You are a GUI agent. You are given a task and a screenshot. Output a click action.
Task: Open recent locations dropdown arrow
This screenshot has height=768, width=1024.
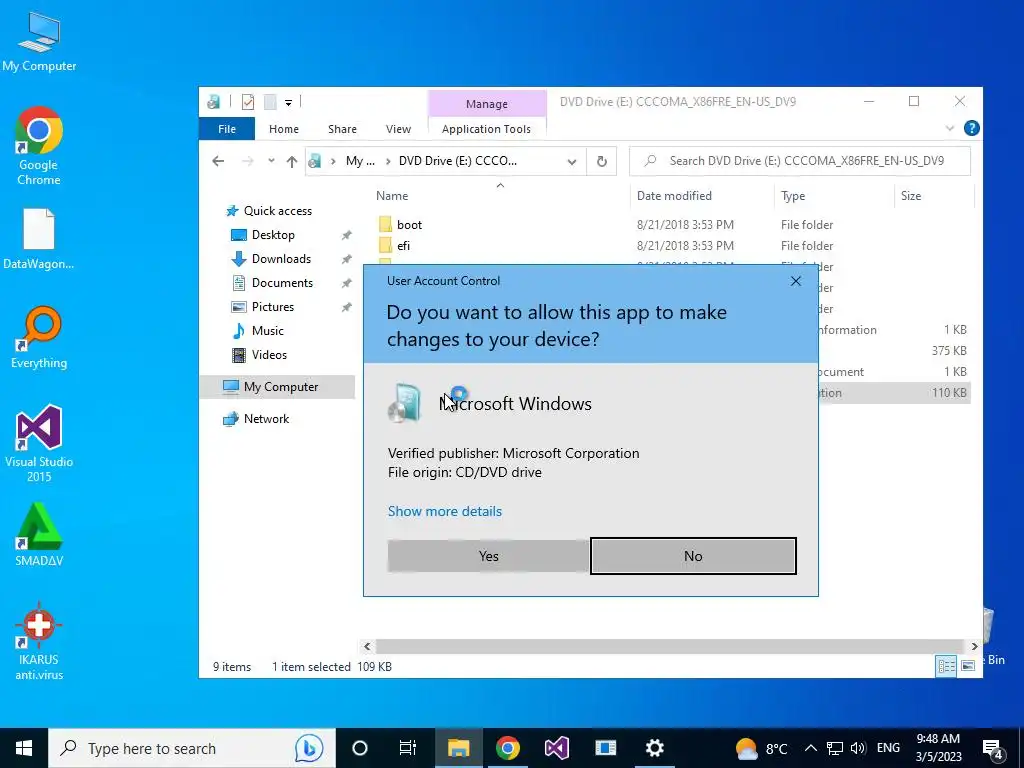click(270, 161)
